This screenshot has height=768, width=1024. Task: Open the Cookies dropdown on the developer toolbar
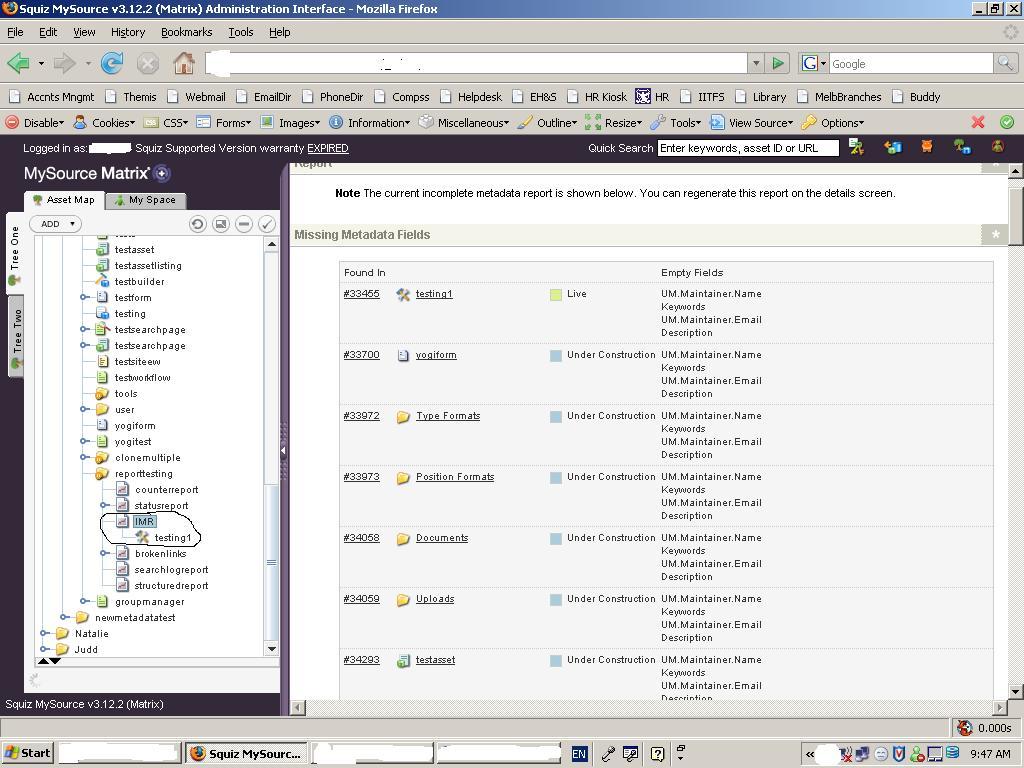(x=104, y=122)
